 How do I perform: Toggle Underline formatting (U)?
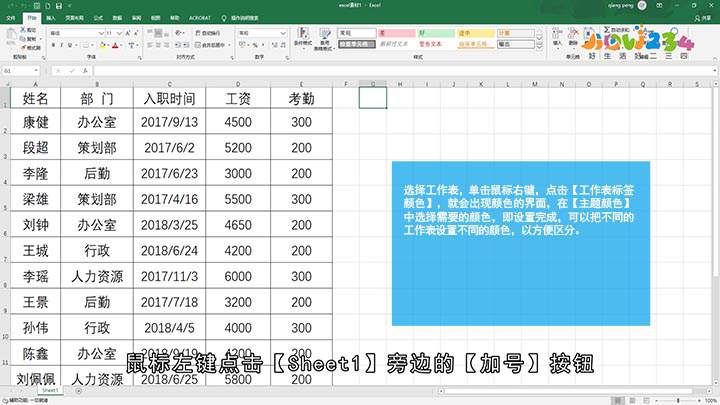pos(70,45)
